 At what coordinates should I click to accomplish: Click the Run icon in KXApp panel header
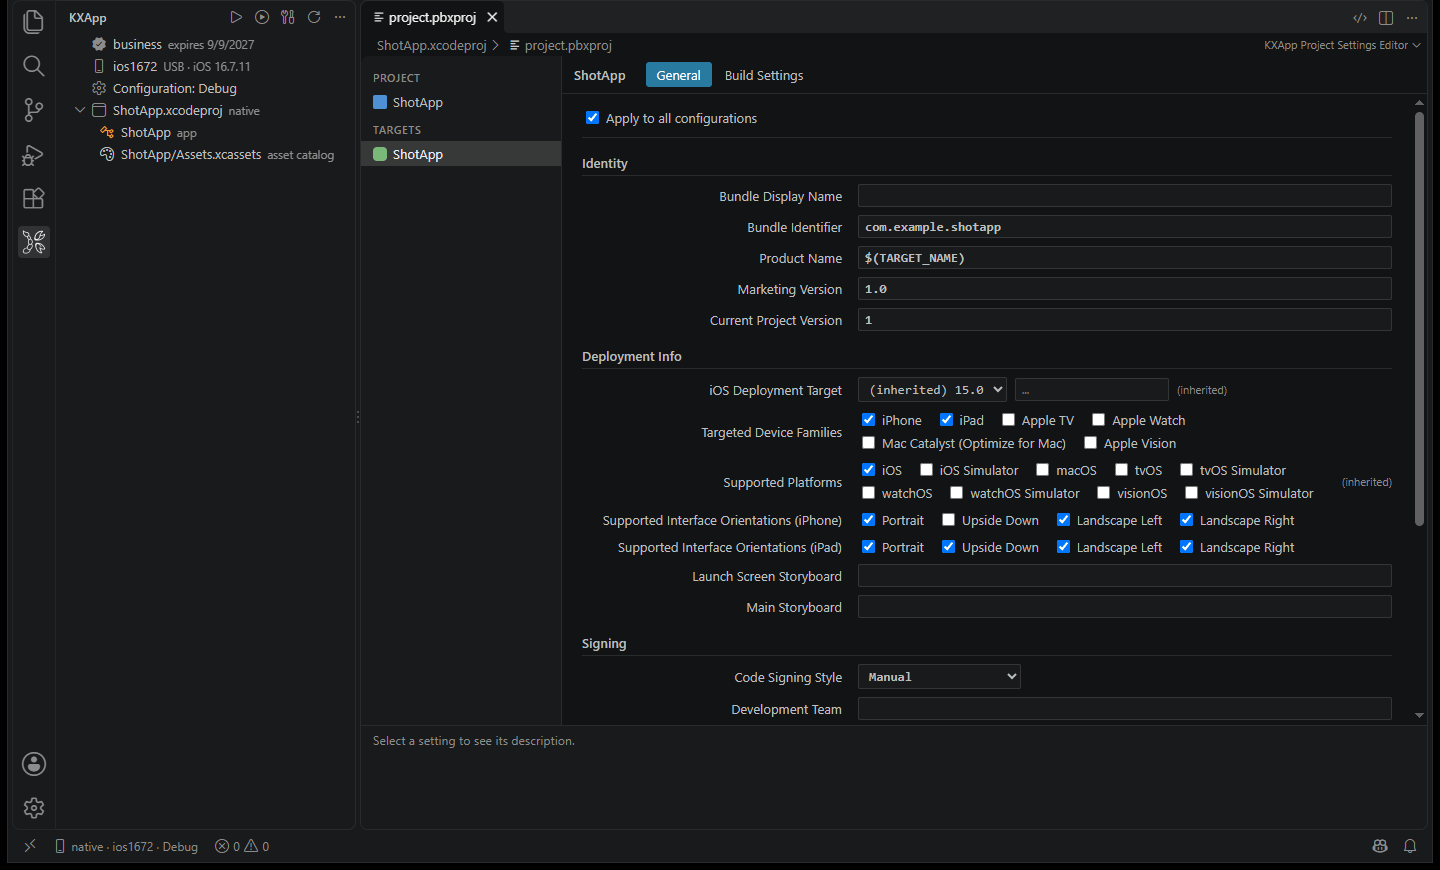236,17
